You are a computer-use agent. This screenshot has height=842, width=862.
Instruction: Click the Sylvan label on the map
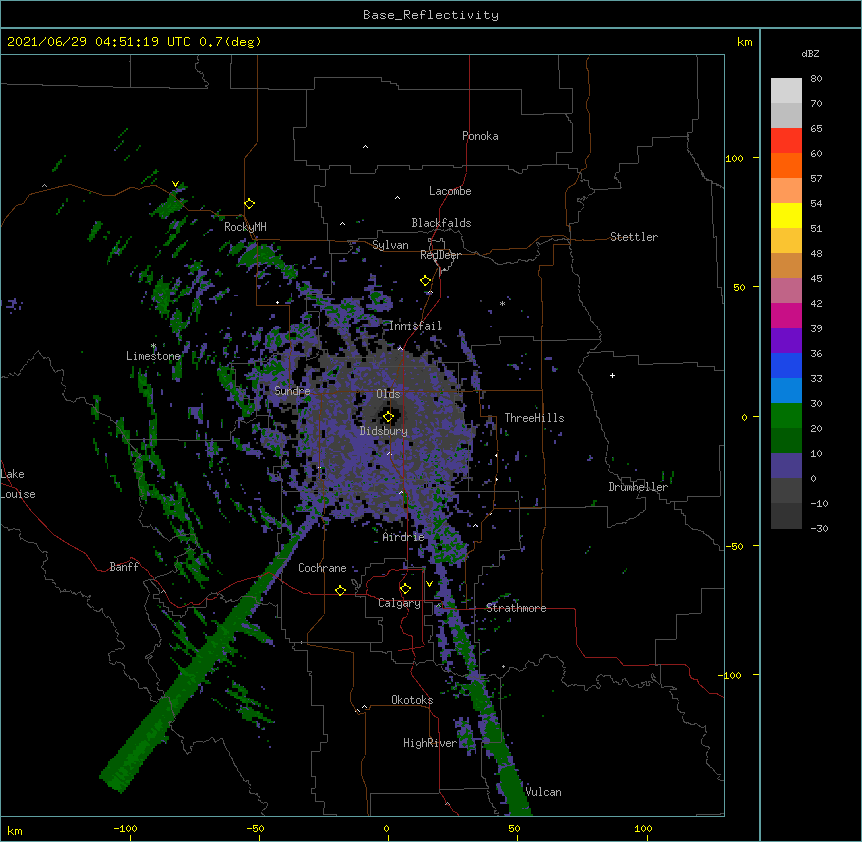pos(390,245)
